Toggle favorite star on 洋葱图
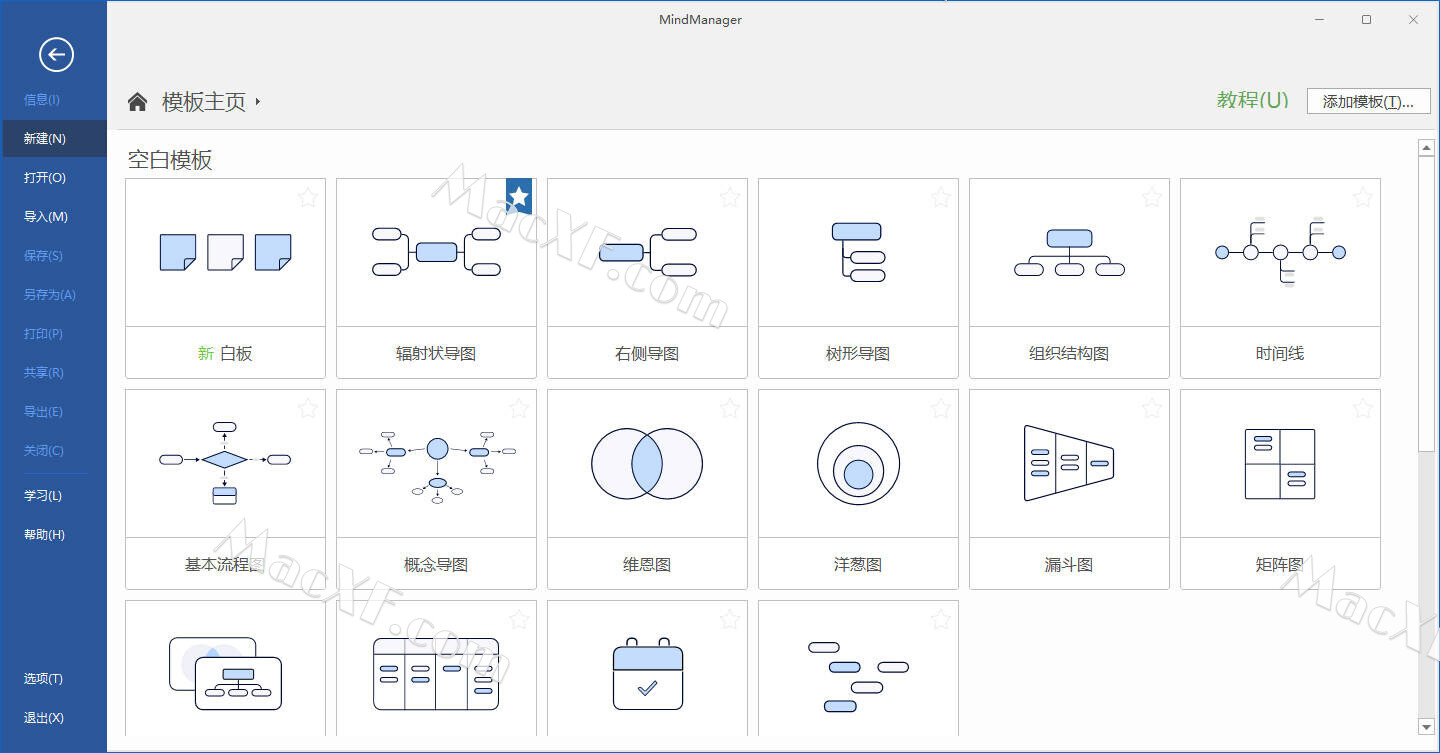1440x753 pixels. click(x=941, y=408)
